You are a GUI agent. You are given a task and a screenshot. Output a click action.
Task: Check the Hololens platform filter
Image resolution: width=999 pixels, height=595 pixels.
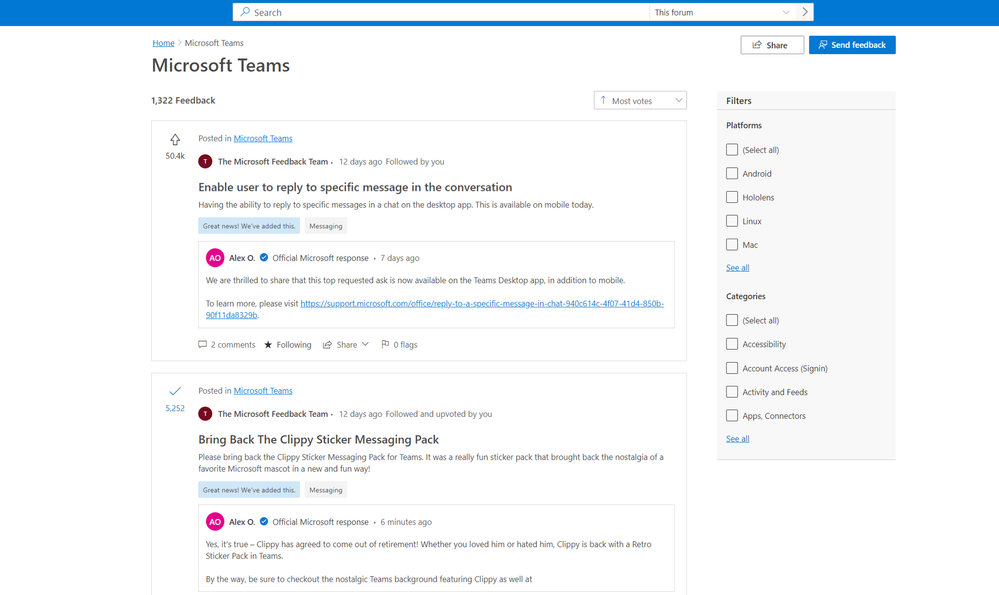click(x=732, y=197)
